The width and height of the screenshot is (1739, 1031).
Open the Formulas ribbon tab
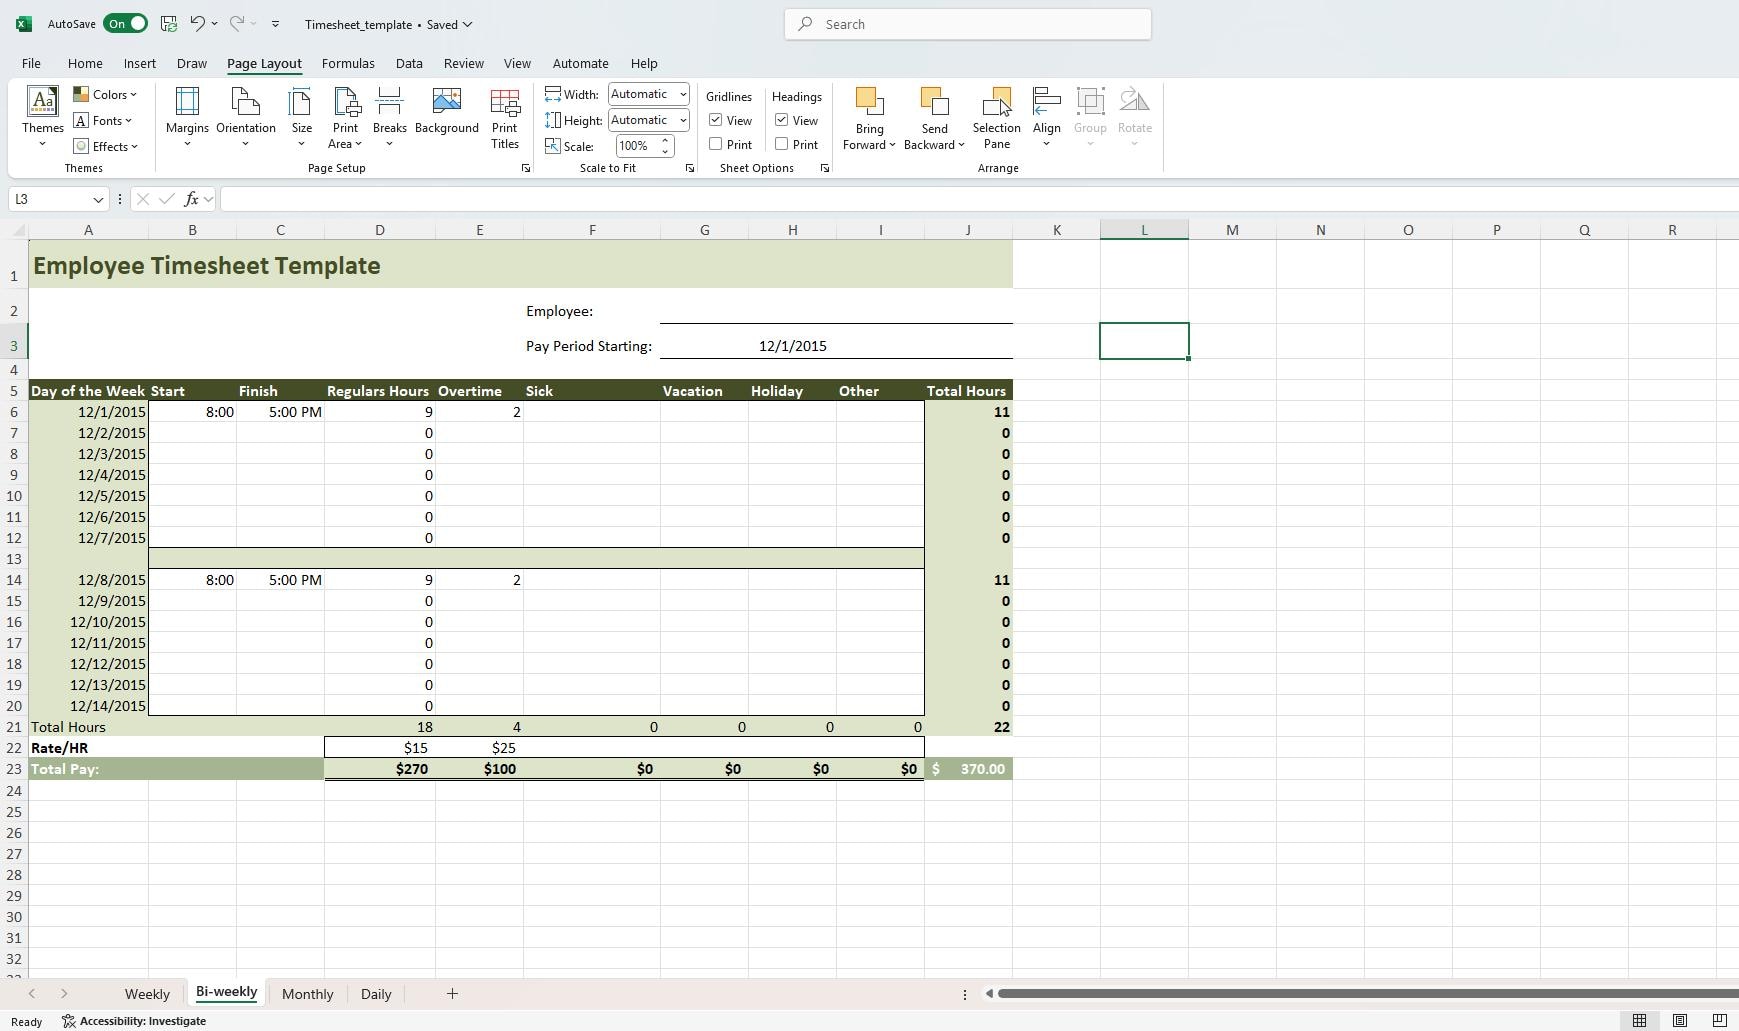348,63
